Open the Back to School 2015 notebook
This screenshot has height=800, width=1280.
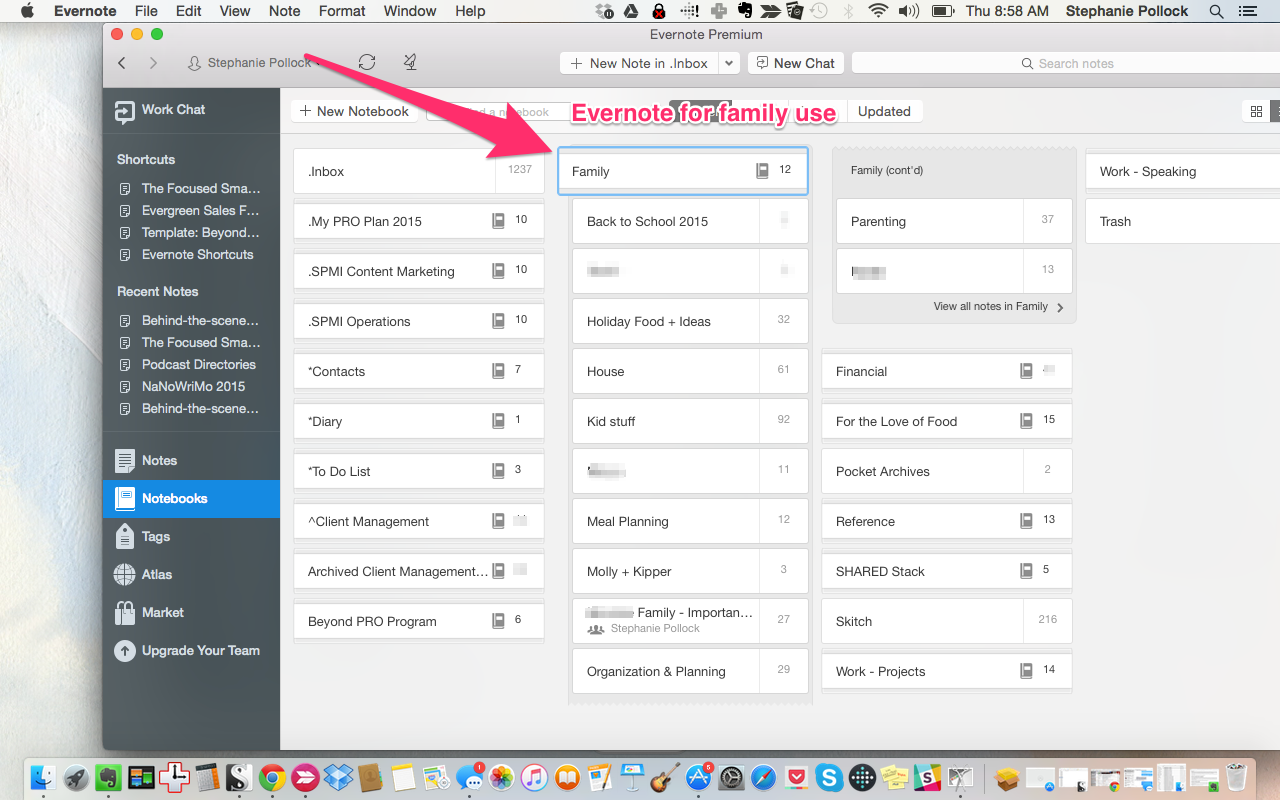[x=690, y=221]
